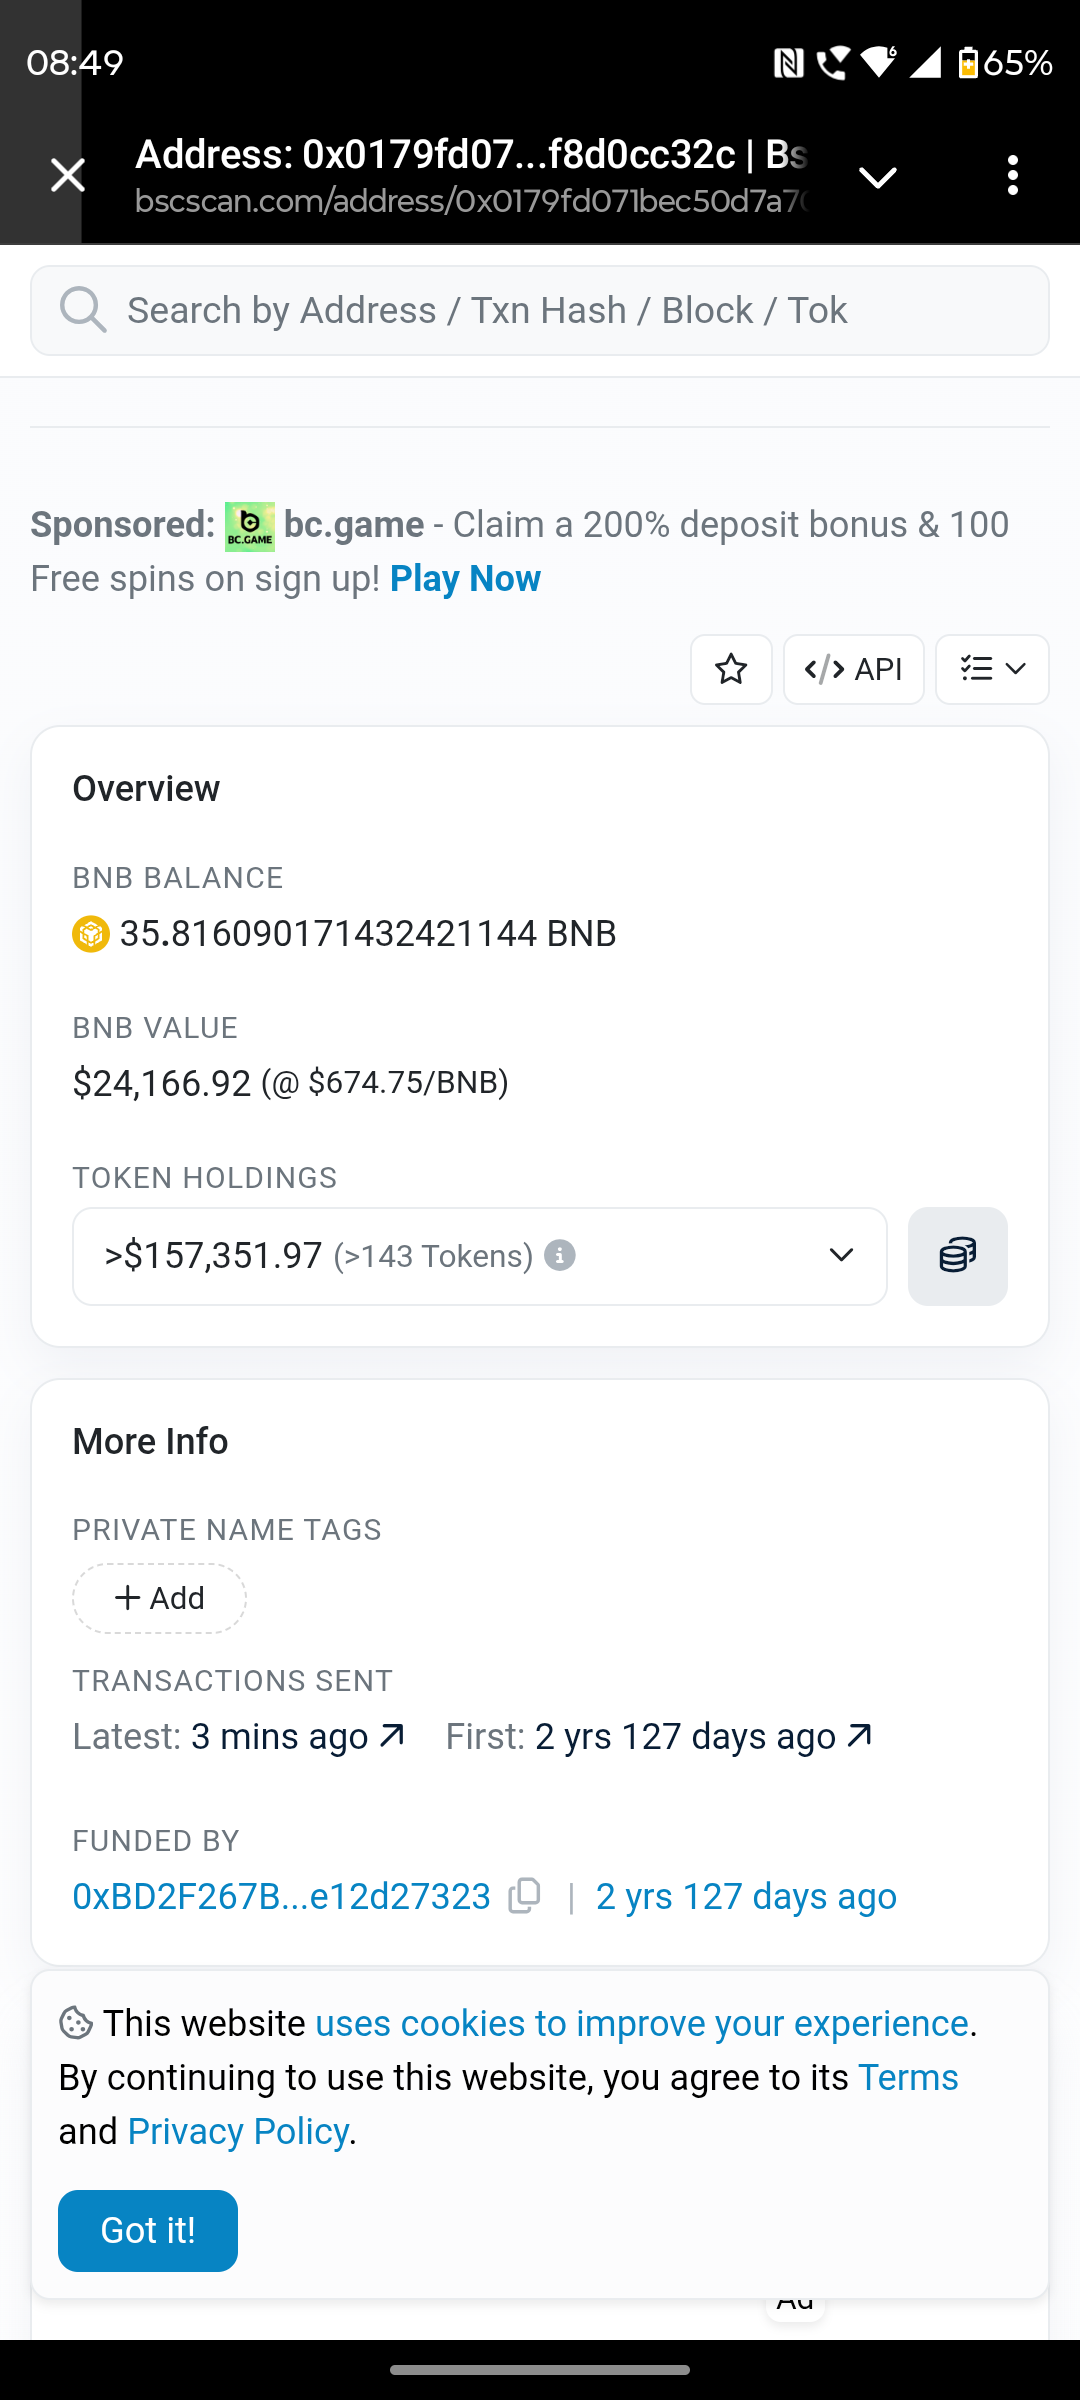Viewport: 1080px width, 2400px height.
Task: Copy the funded-by address icon
Action: pyautogui.click(x=525, y=1896)
